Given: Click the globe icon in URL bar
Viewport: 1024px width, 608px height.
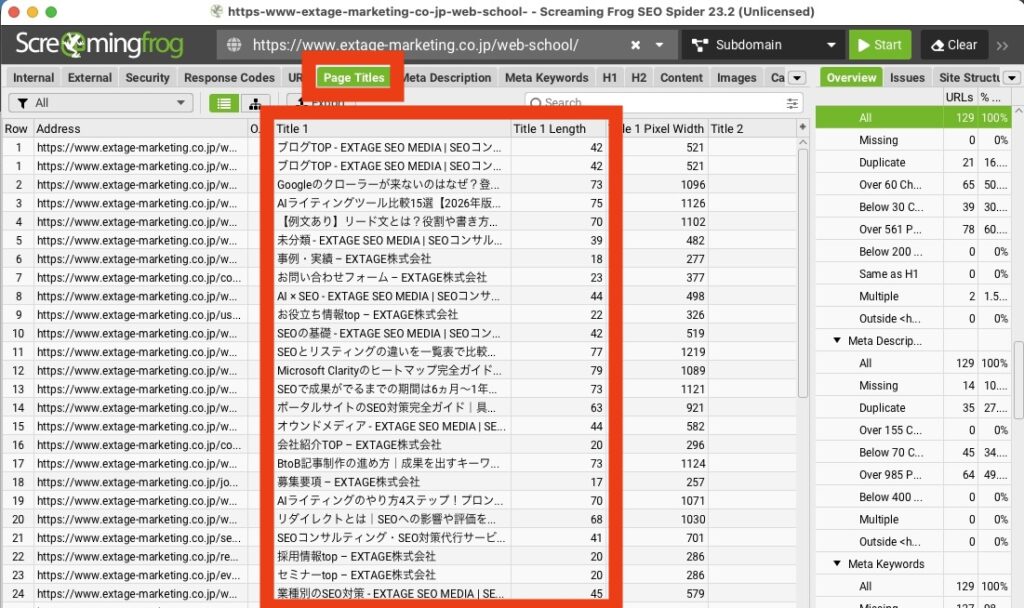Looking at the screenshot, I should pyautogui.click(x=233, y=44).
